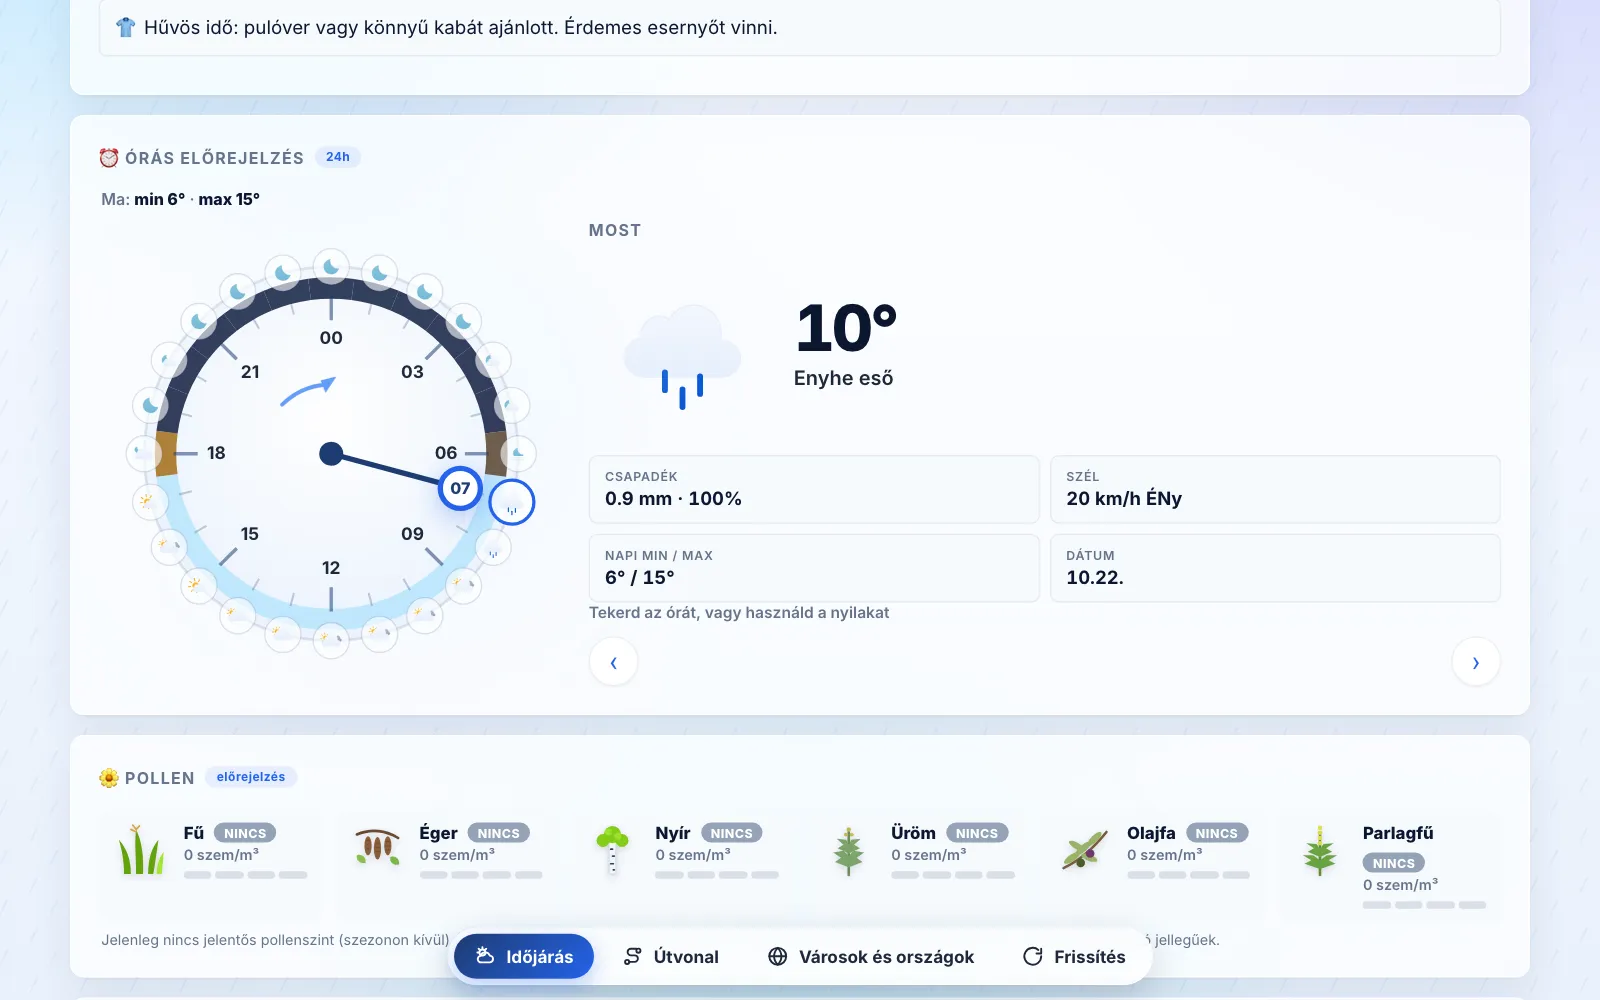The image size is (1600, 1000).
Task: Click the 24h badge
Action: coord(338,157)
